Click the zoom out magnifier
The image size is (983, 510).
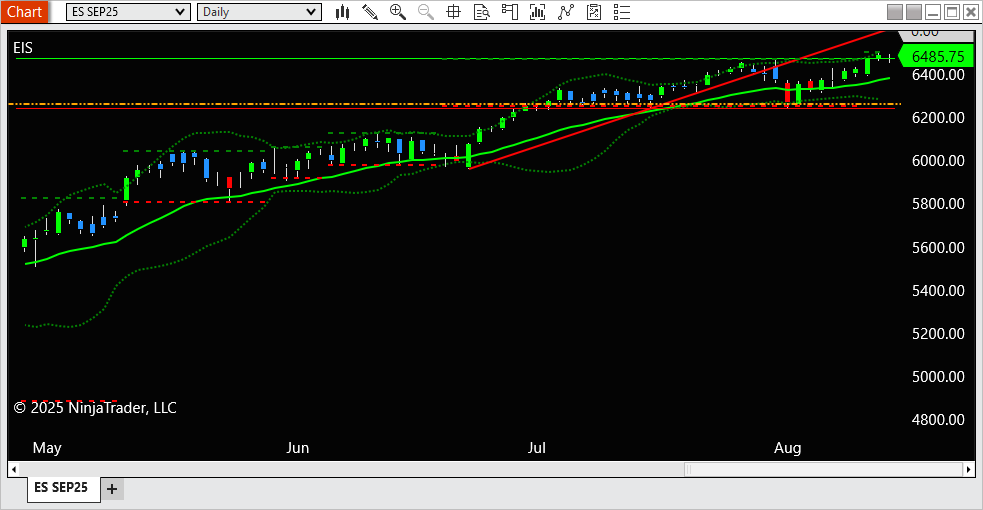426,12
